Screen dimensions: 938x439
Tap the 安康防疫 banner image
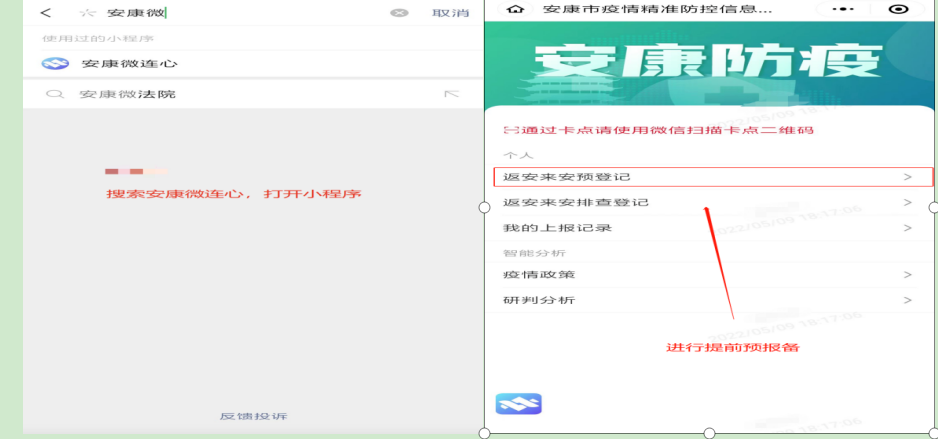coord(711,66)
